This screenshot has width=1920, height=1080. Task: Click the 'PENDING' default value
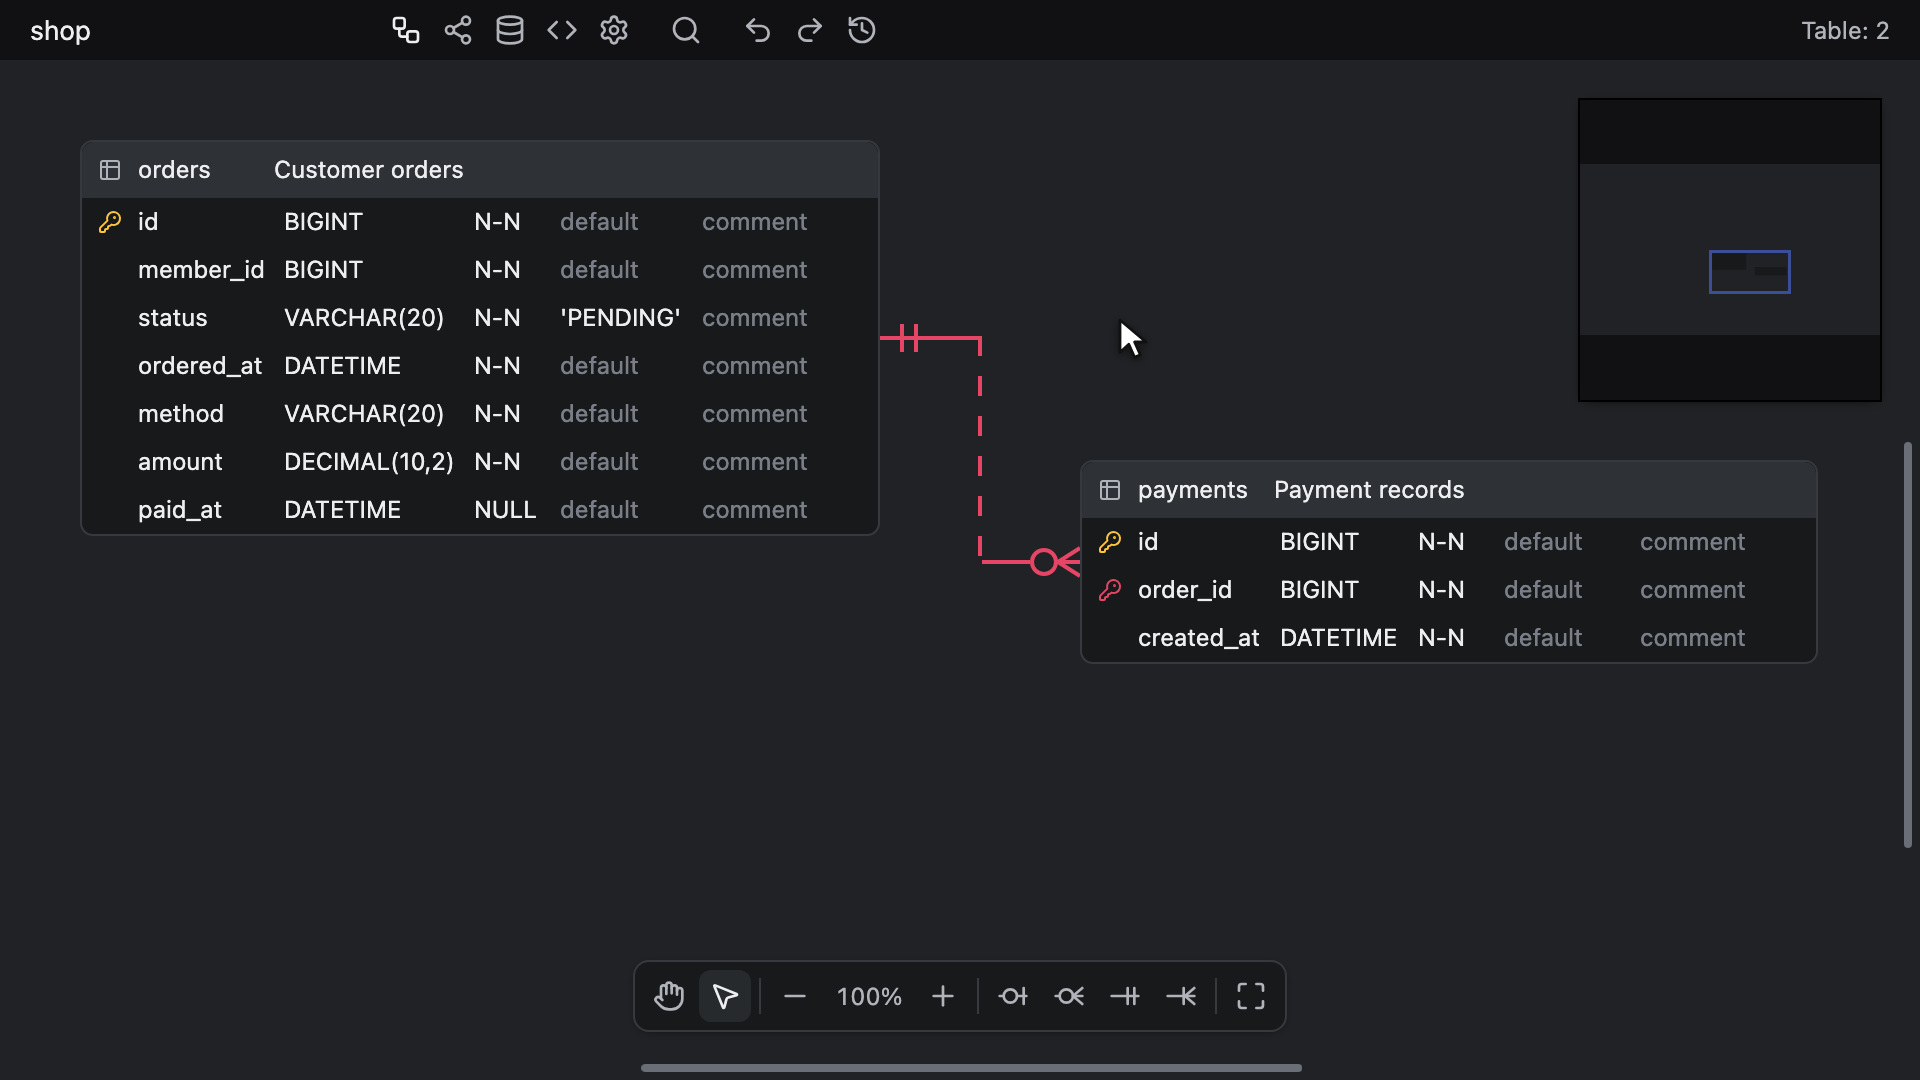620,318
